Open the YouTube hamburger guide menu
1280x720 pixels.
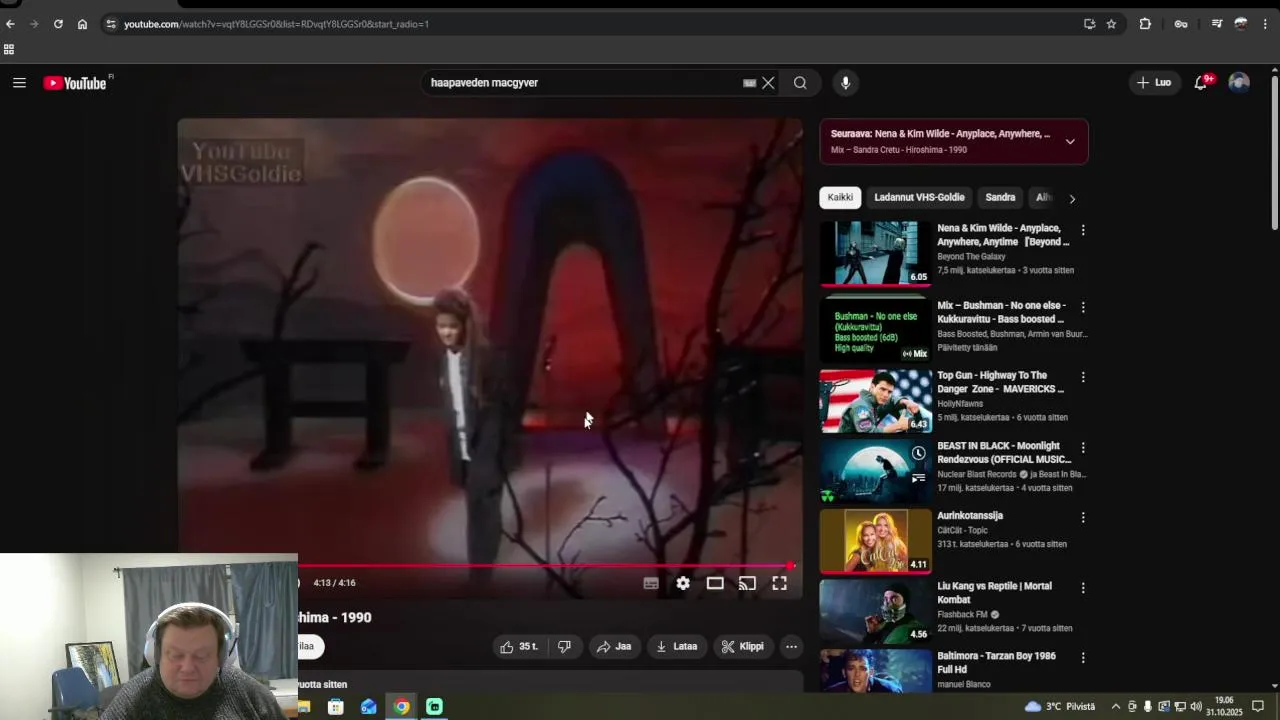click(19, 83)
